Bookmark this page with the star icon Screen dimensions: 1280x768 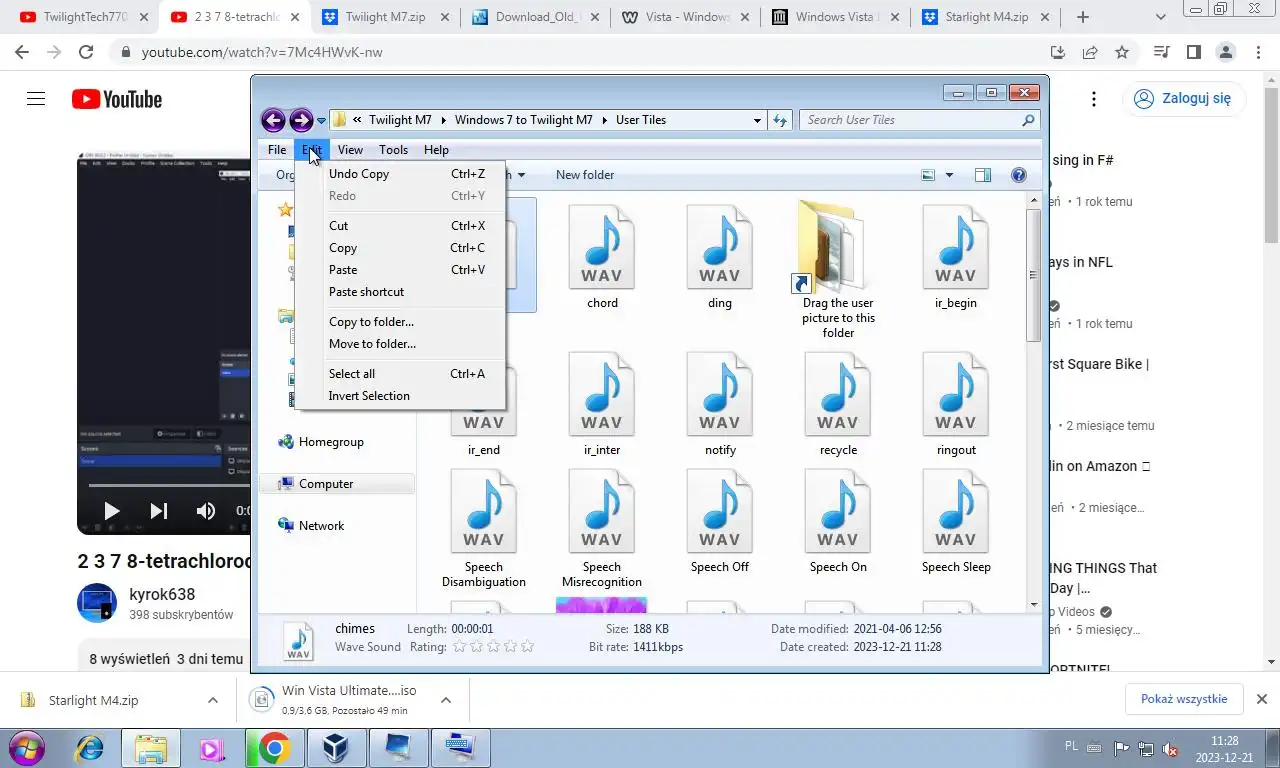coord(1122,52)
